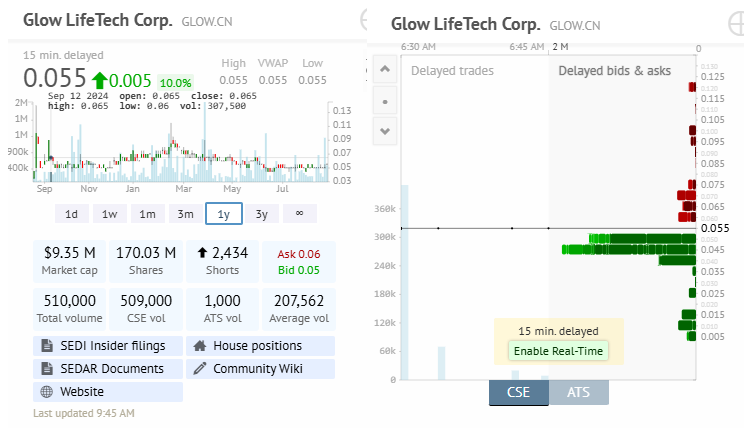Click the green up arrow beside 0.005
The width and height of the screenshot is (753, 433).
tap(99, 80)
